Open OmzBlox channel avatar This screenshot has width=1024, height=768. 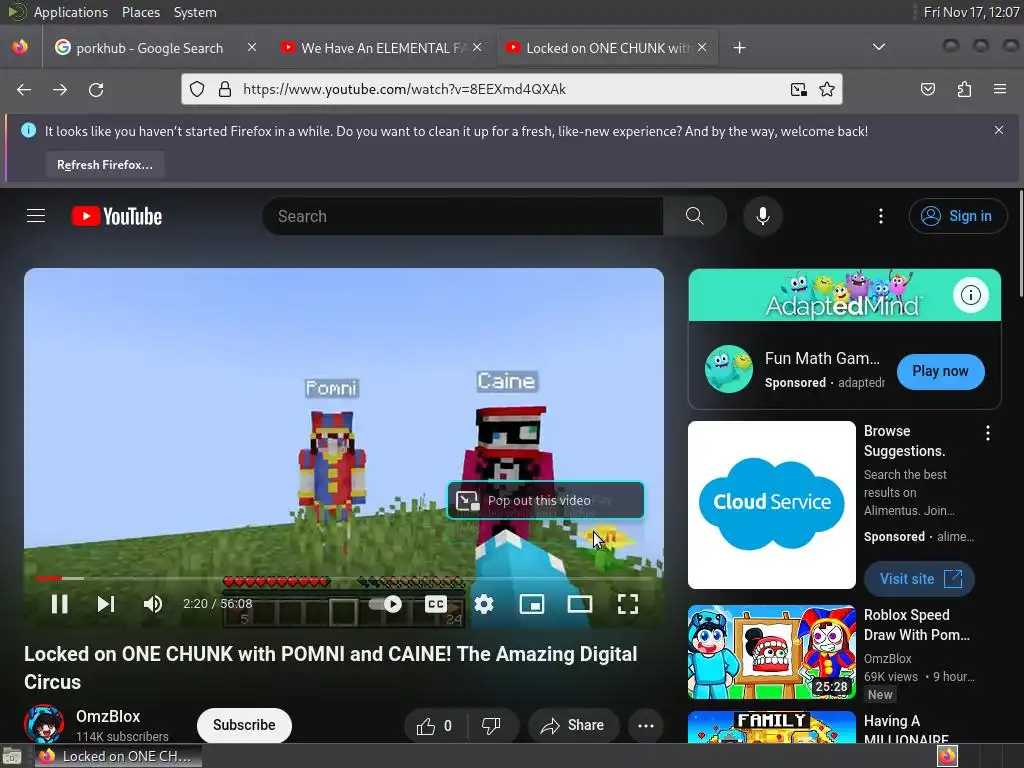44,724
